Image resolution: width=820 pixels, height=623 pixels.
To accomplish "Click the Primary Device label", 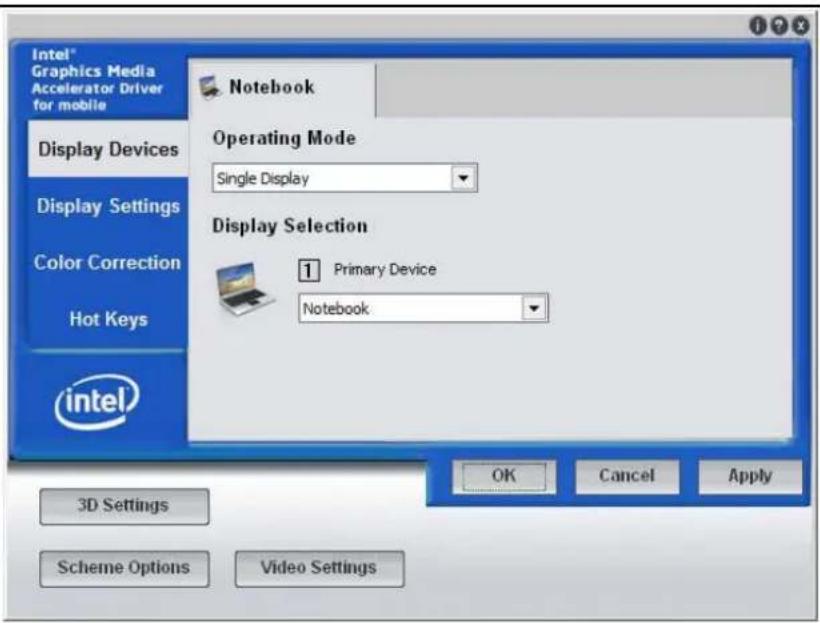I will tap(385, 270).
